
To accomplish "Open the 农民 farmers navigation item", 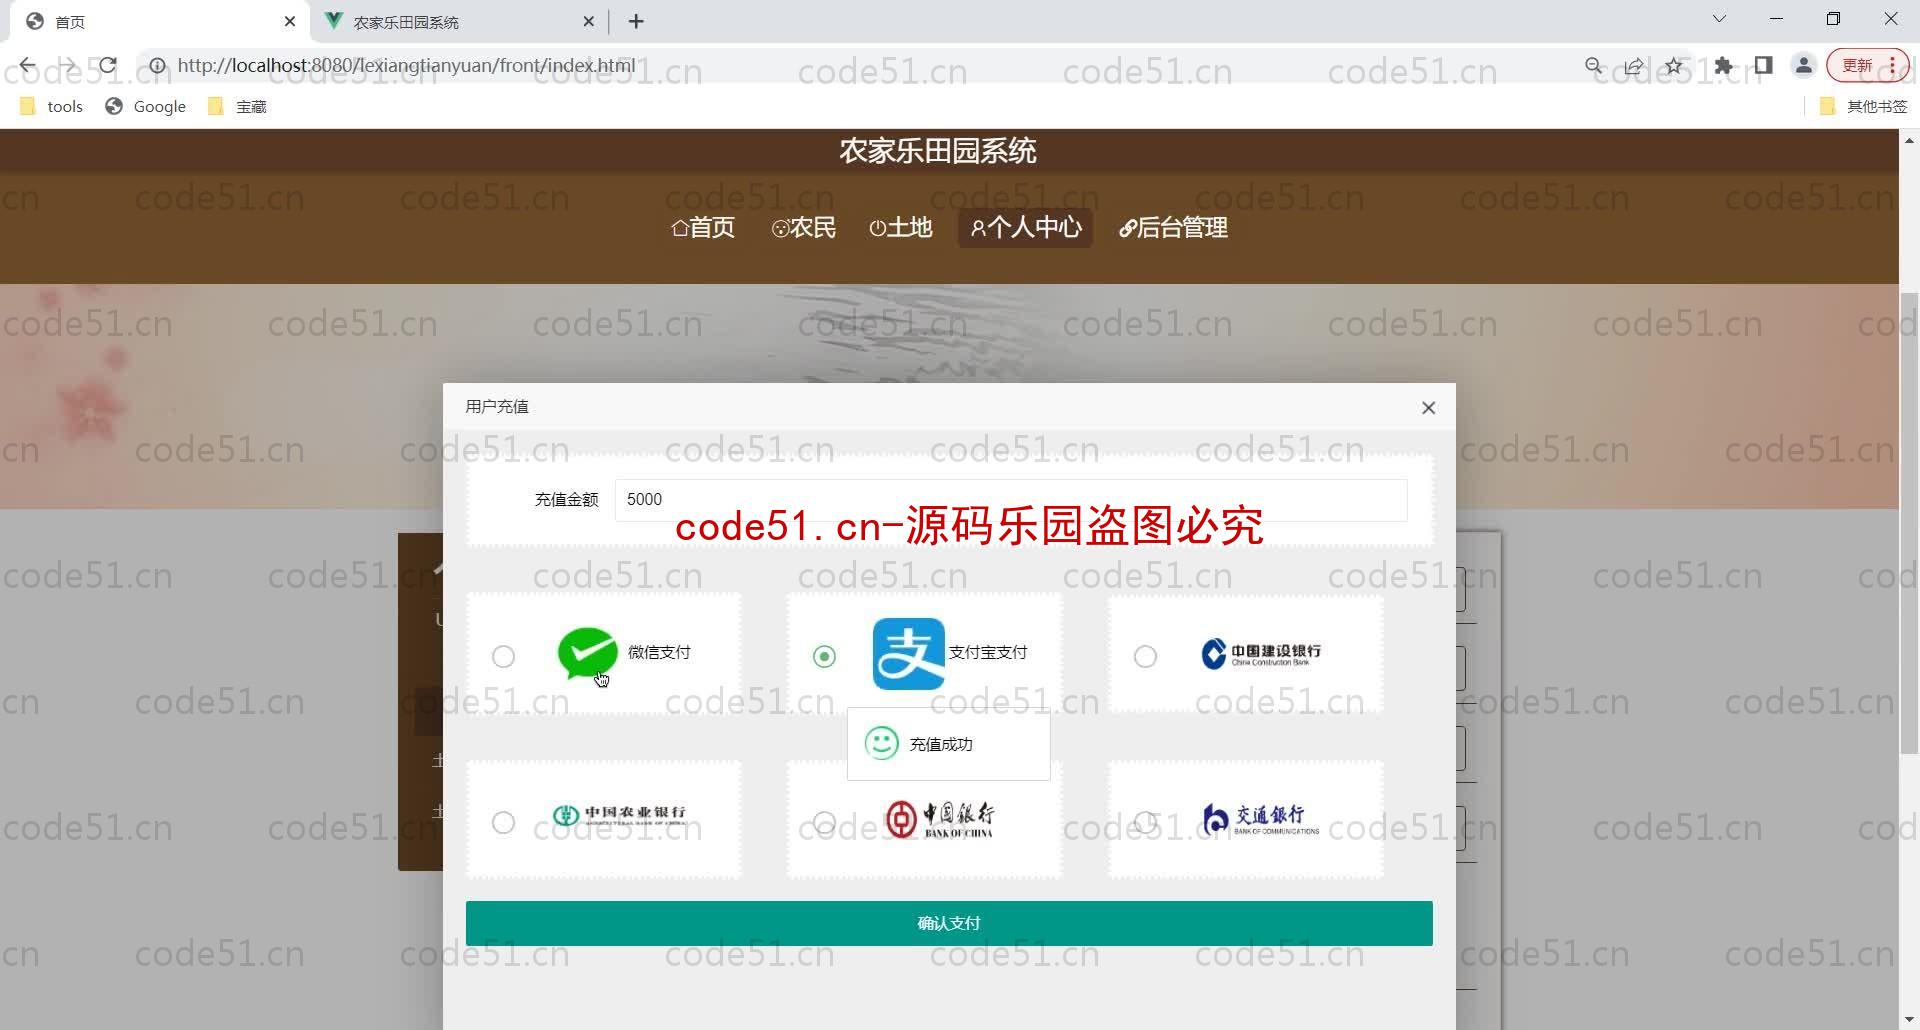I will coord(804,228).
